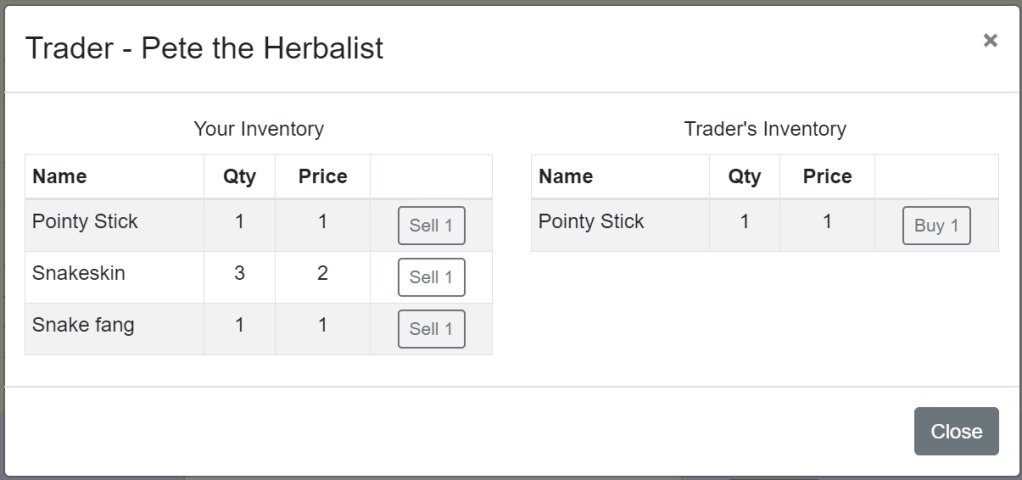This screenshot has width=1022, height=480.
Task: Buy one Pointy Stick from trader
Action: (936, 225)
